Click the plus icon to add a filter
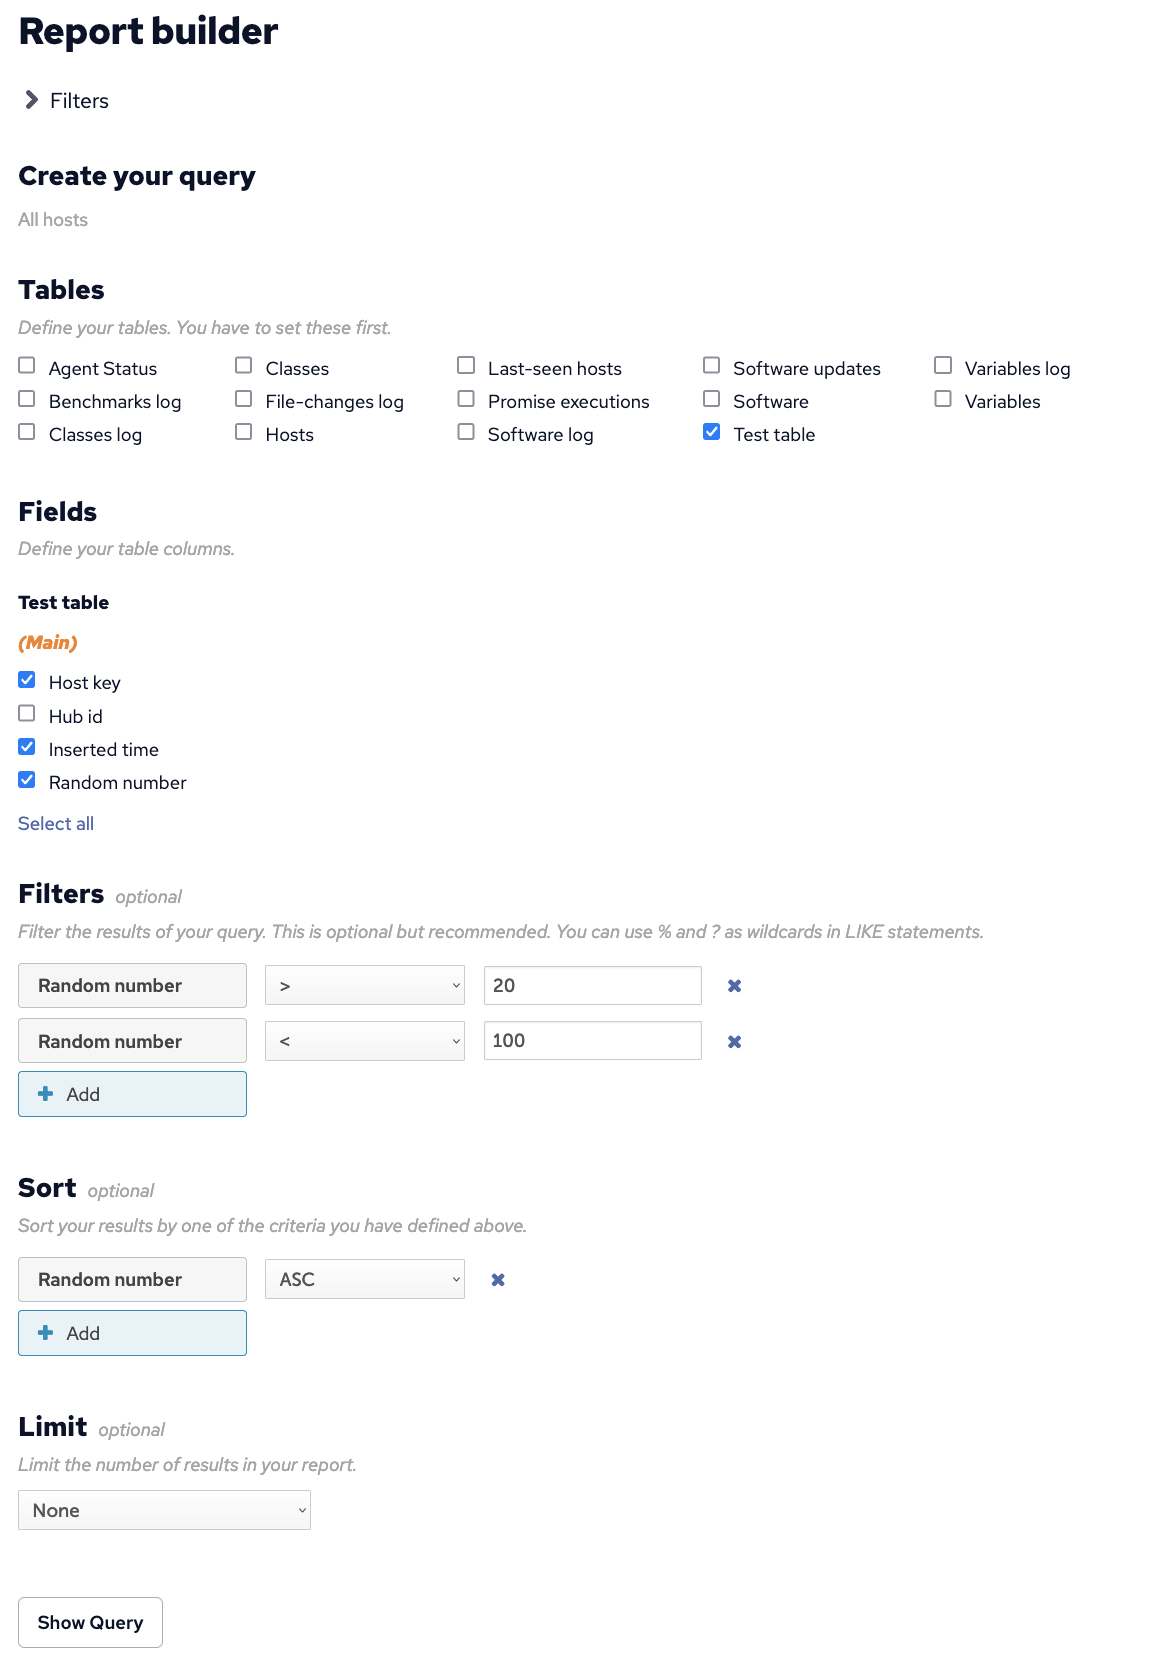 coord(46,1093)
